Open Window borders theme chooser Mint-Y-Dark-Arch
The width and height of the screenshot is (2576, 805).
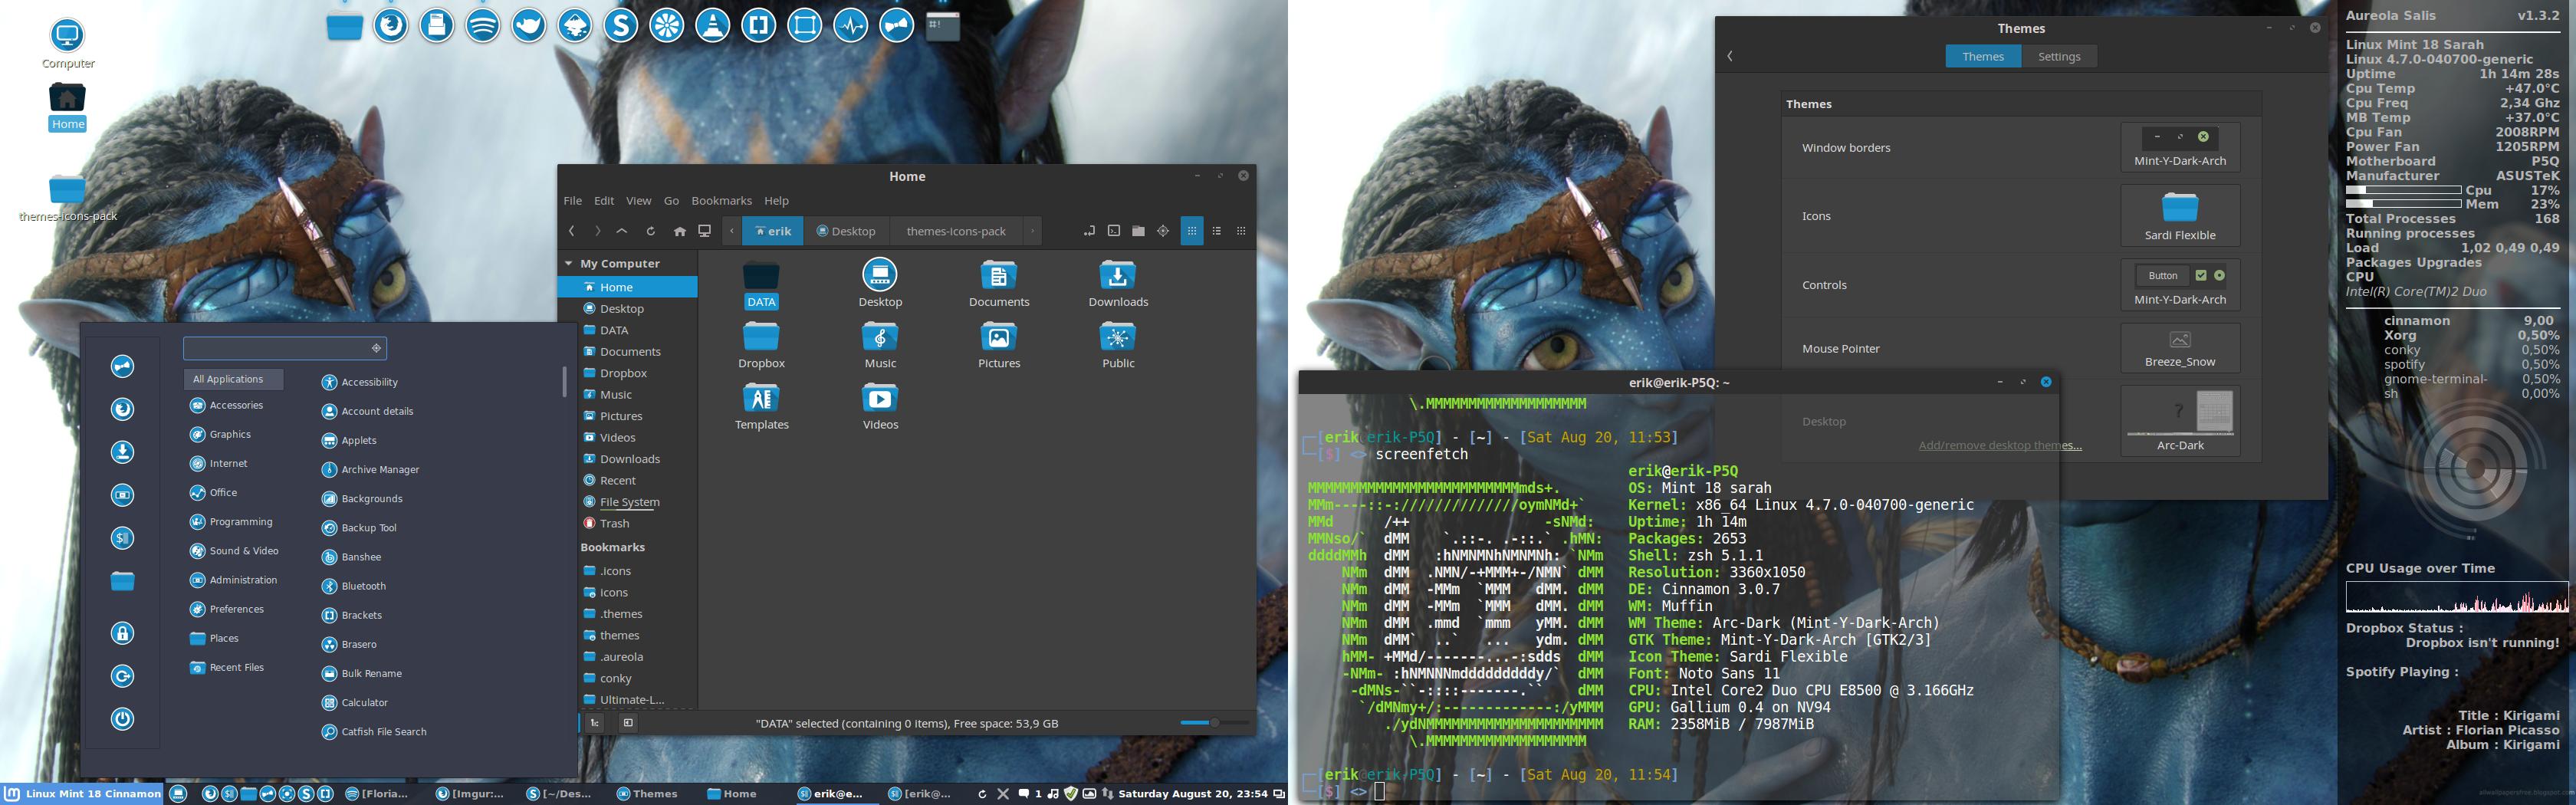click(x=2180, y=148)
